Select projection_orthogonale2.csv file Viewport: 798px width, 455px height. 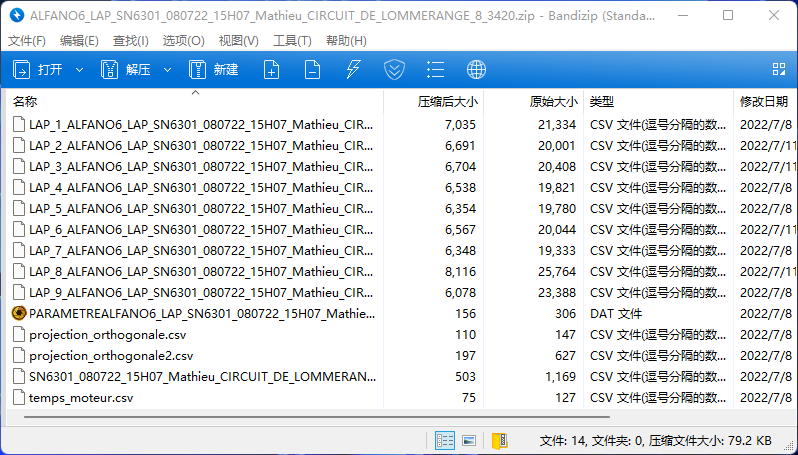click(401, 356)
